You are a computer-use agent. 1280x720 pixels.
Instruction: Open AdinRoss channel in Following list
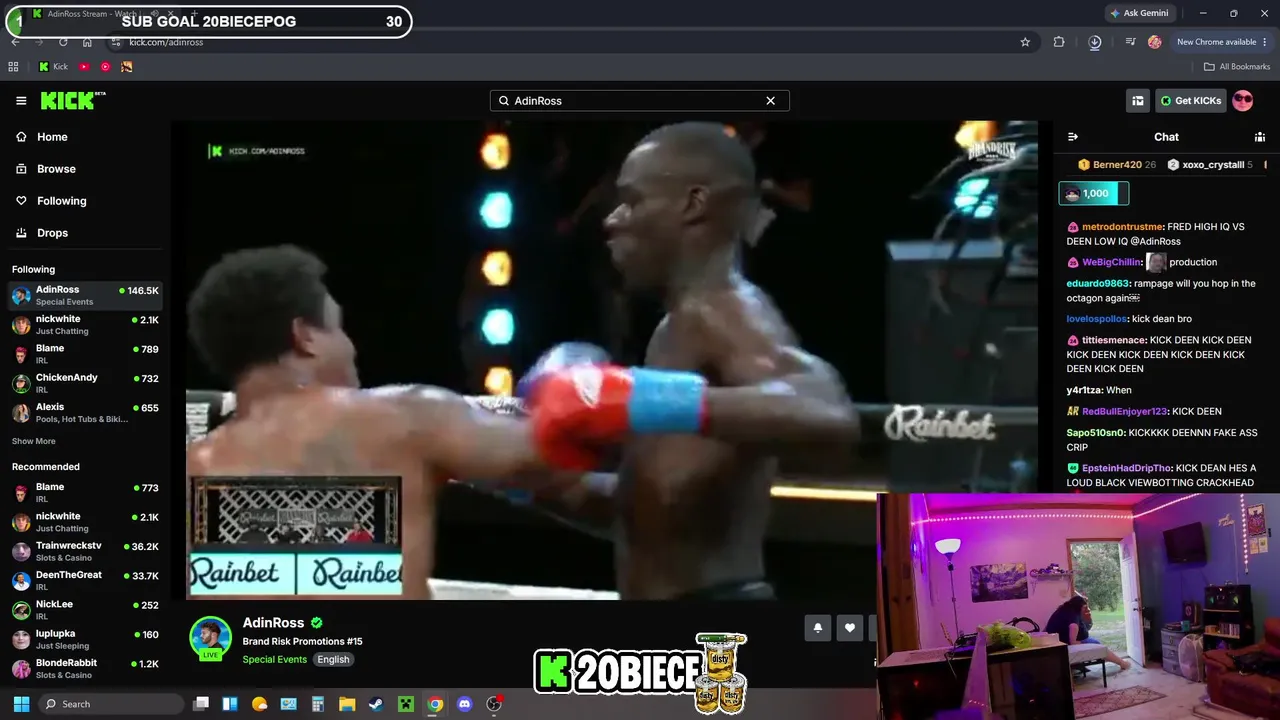tap(85, 295)
